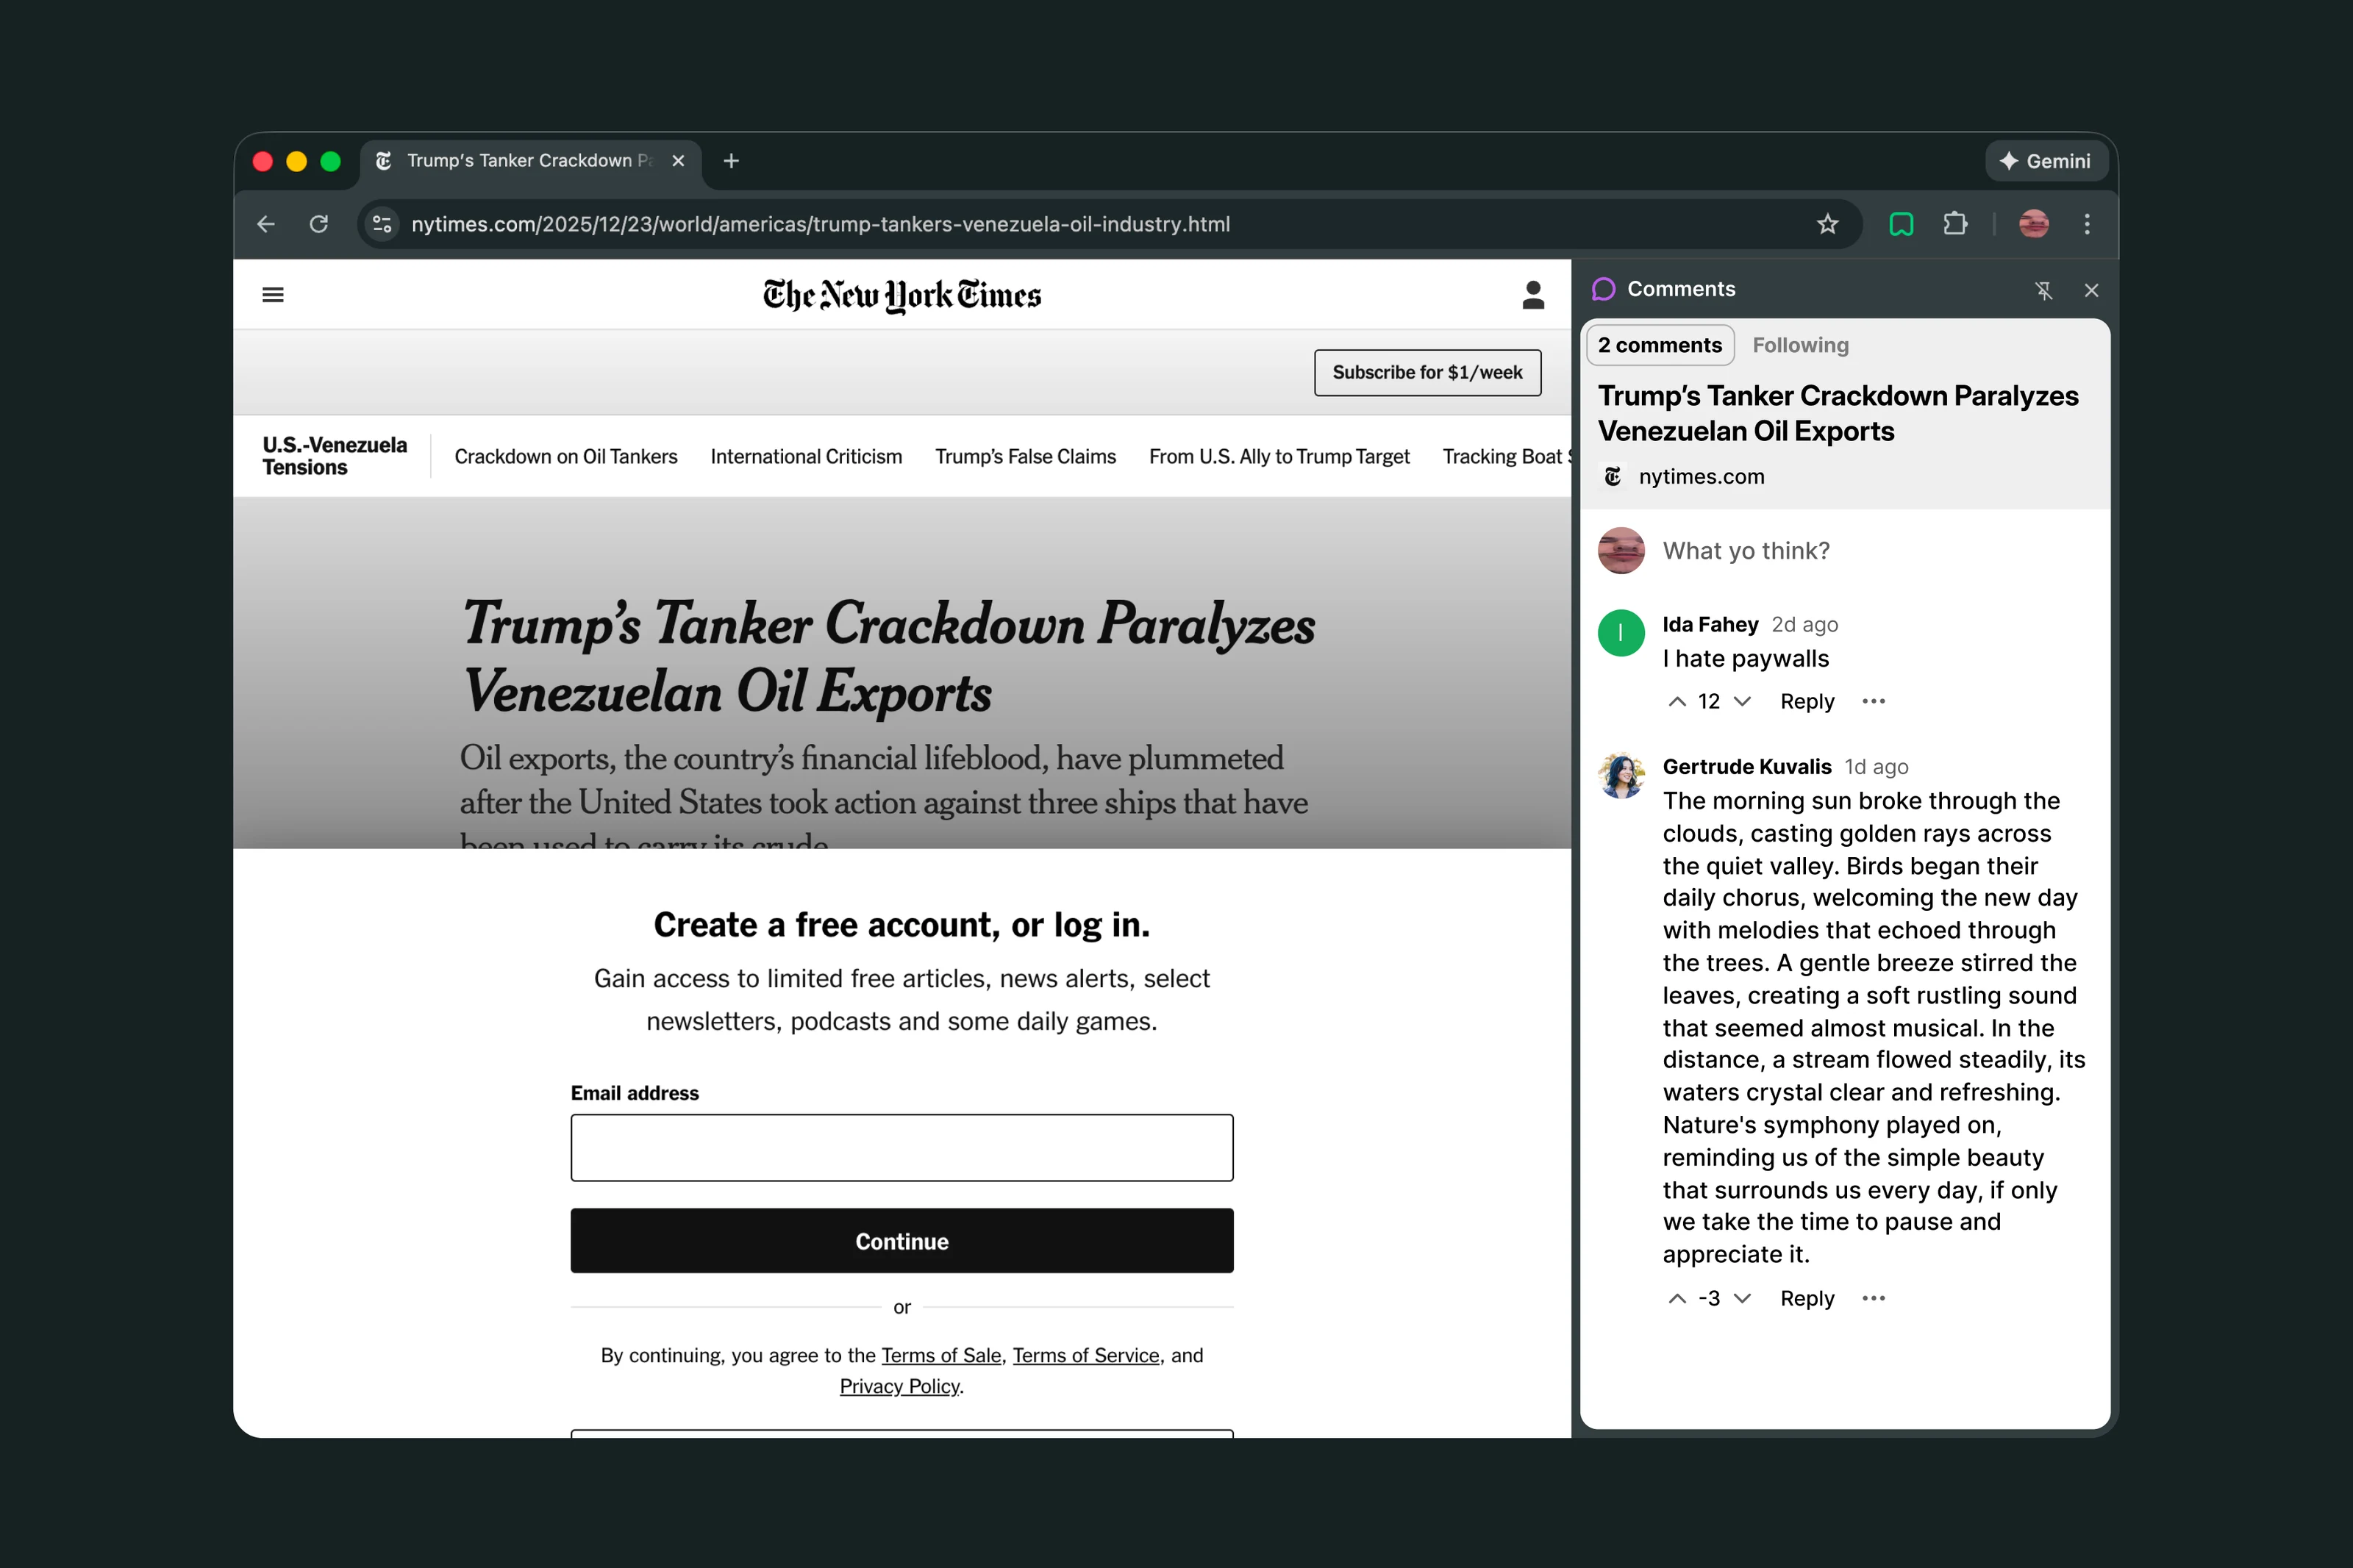Image resolution: width=2353 pixels, height=1568 pixels.
Task: Click the Comments panel speech bubble icon
Action: coord(1604,290)
